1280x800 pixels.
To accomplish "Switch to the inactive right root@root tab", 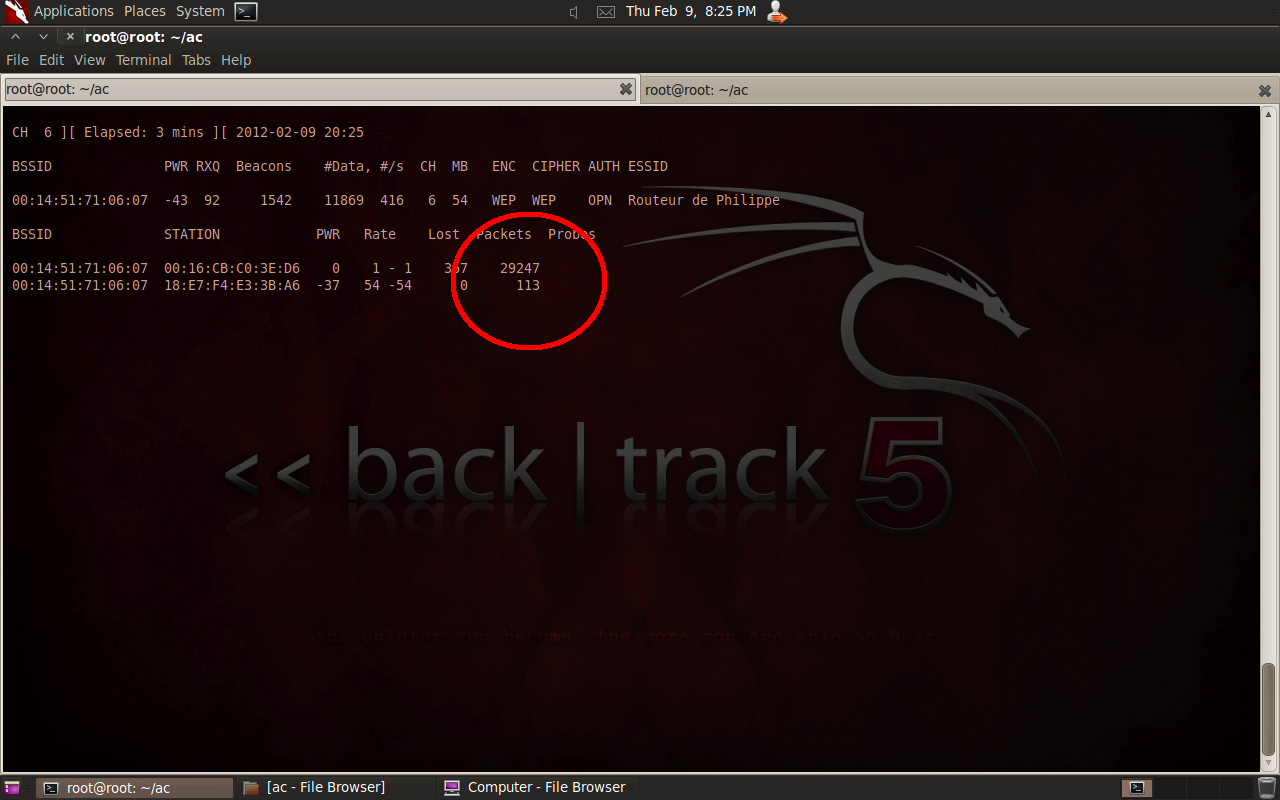I will pos(959,90).
